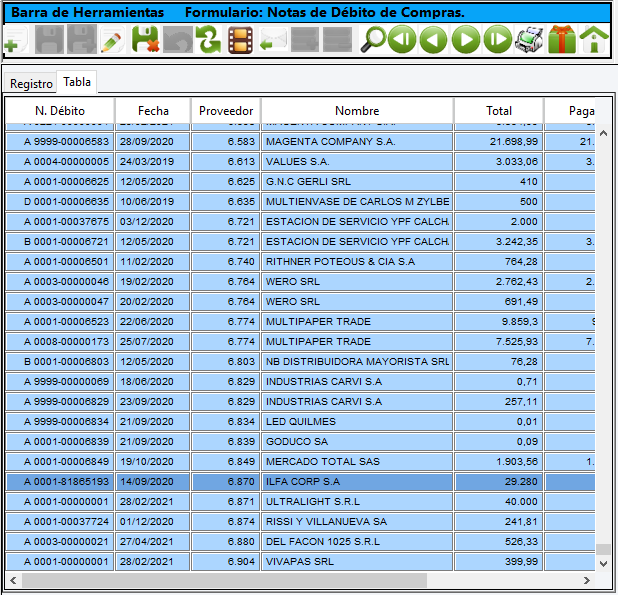Sort by Fecha column header

[x=153, y=111]
